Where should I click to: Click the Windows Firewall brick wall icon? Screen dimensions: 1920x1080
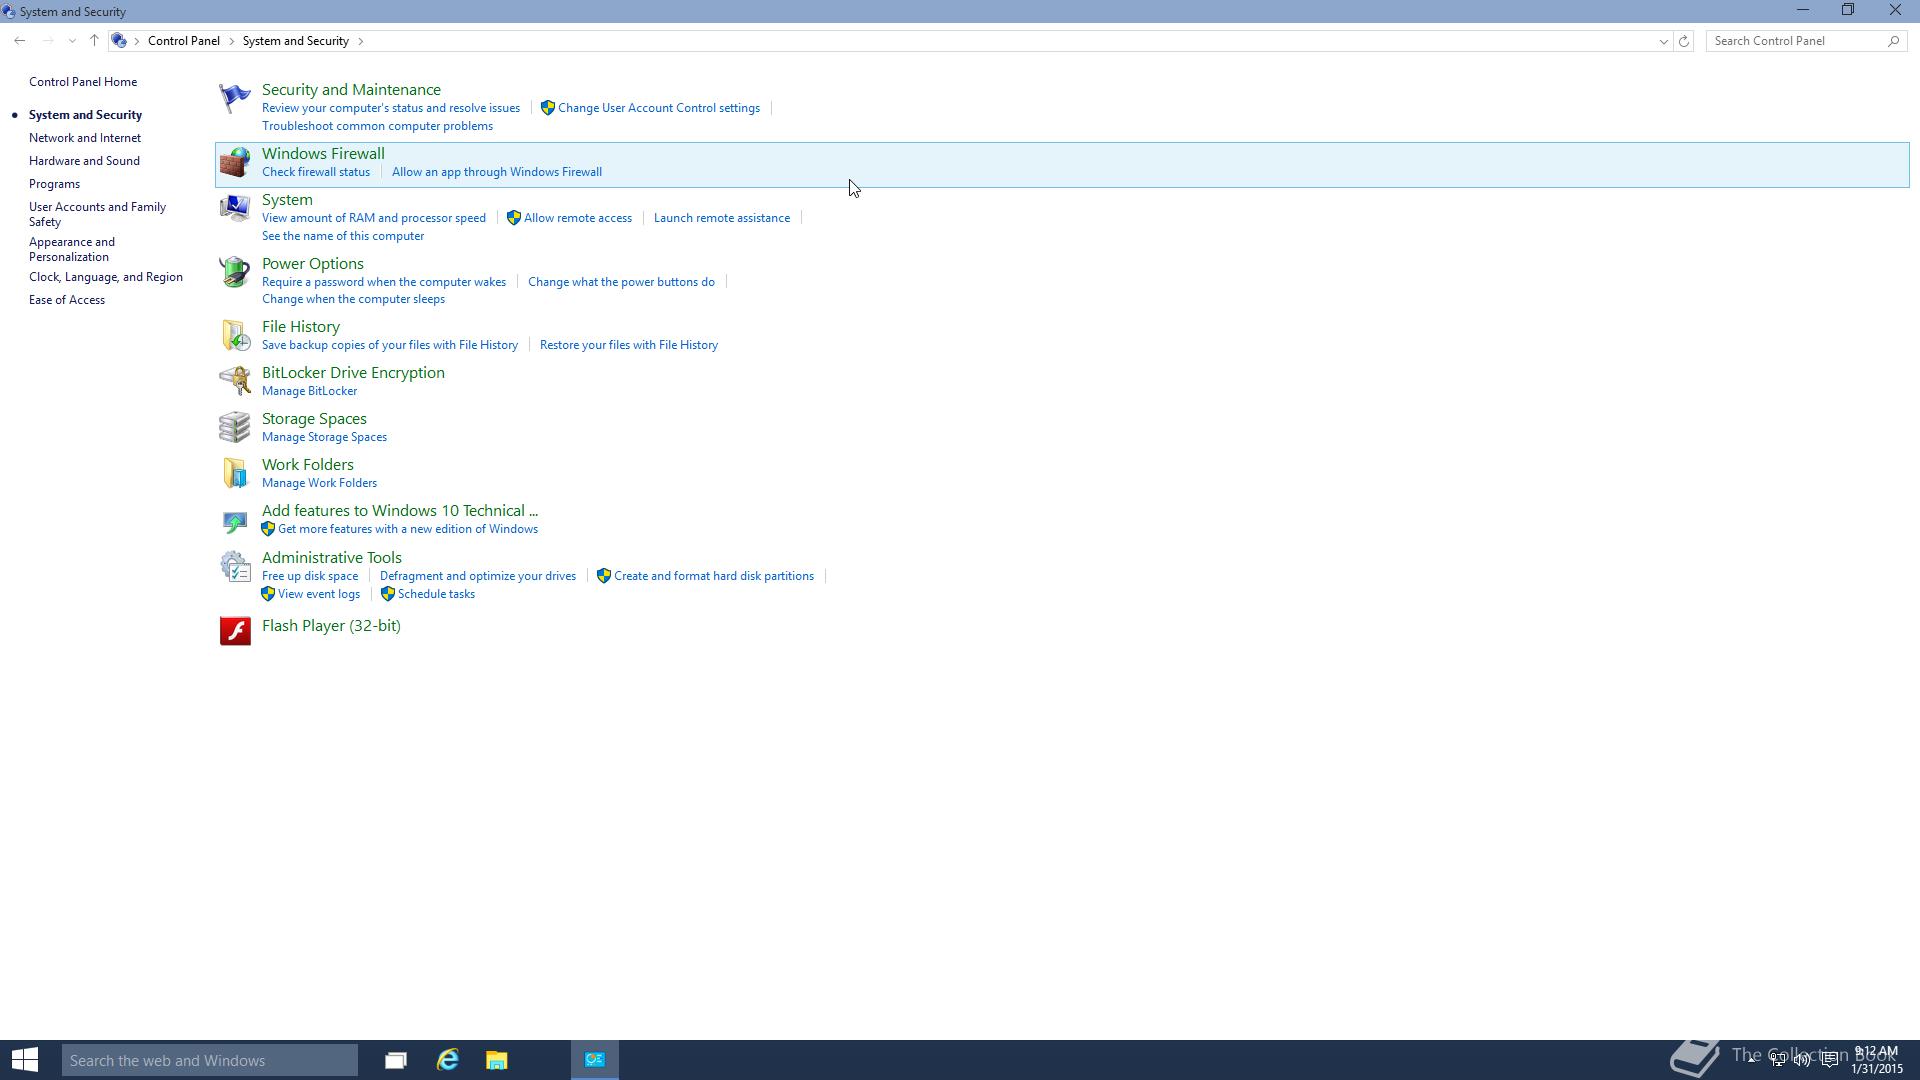click(x=235, y=162)
